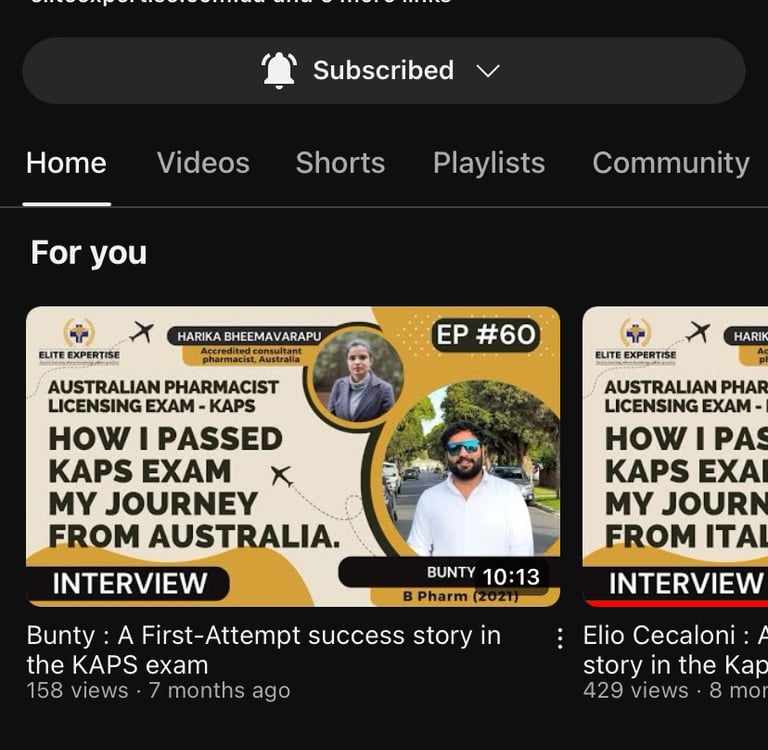This screenshot has width=768, height=750.
Task: Open the Elio Cecaloni video thumbnail
Action: (x=675, y=456)
